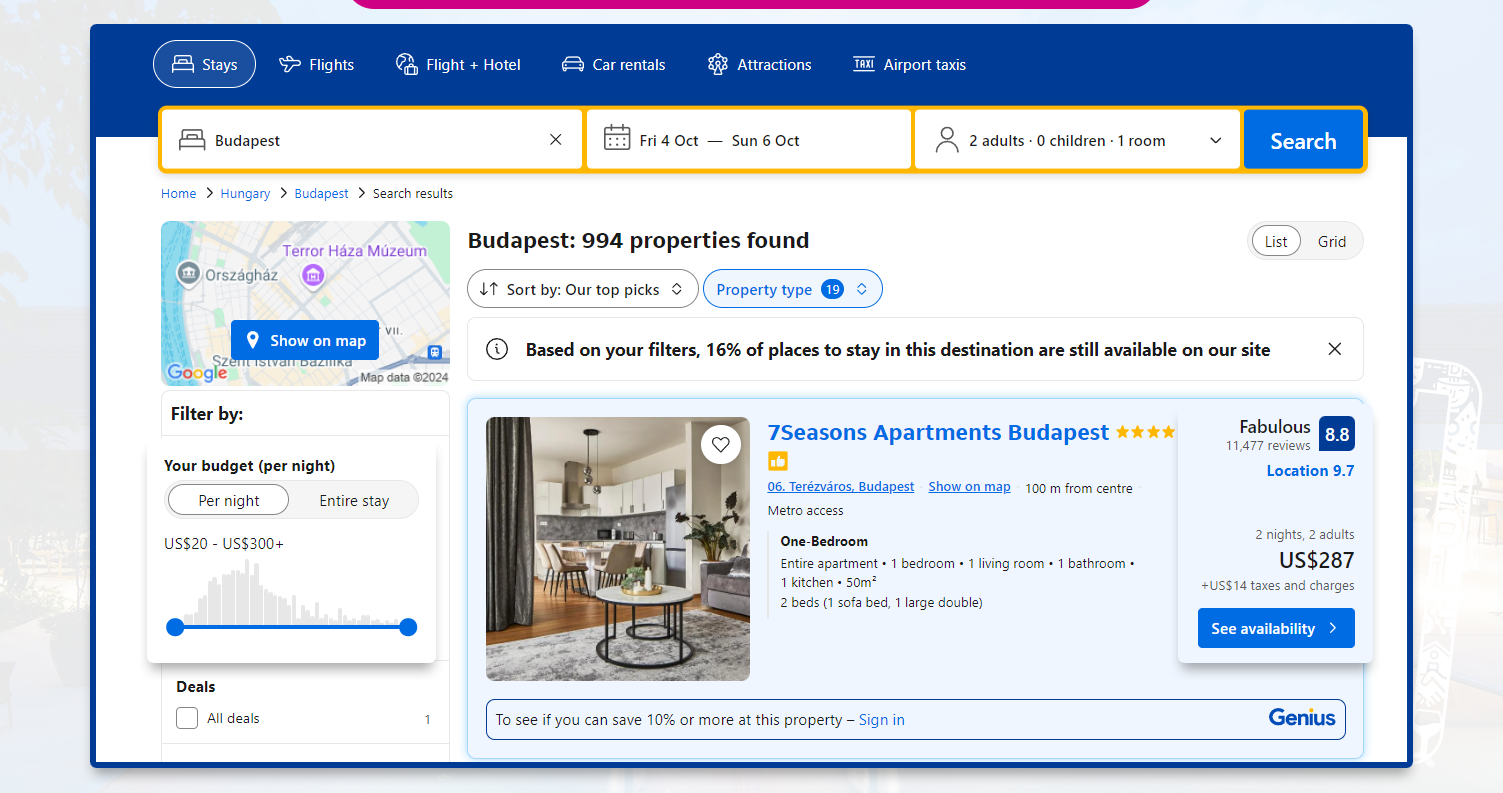The image size is (1503, 793).
Task: Select the Stays bed icon
Action: pos(182,63)
